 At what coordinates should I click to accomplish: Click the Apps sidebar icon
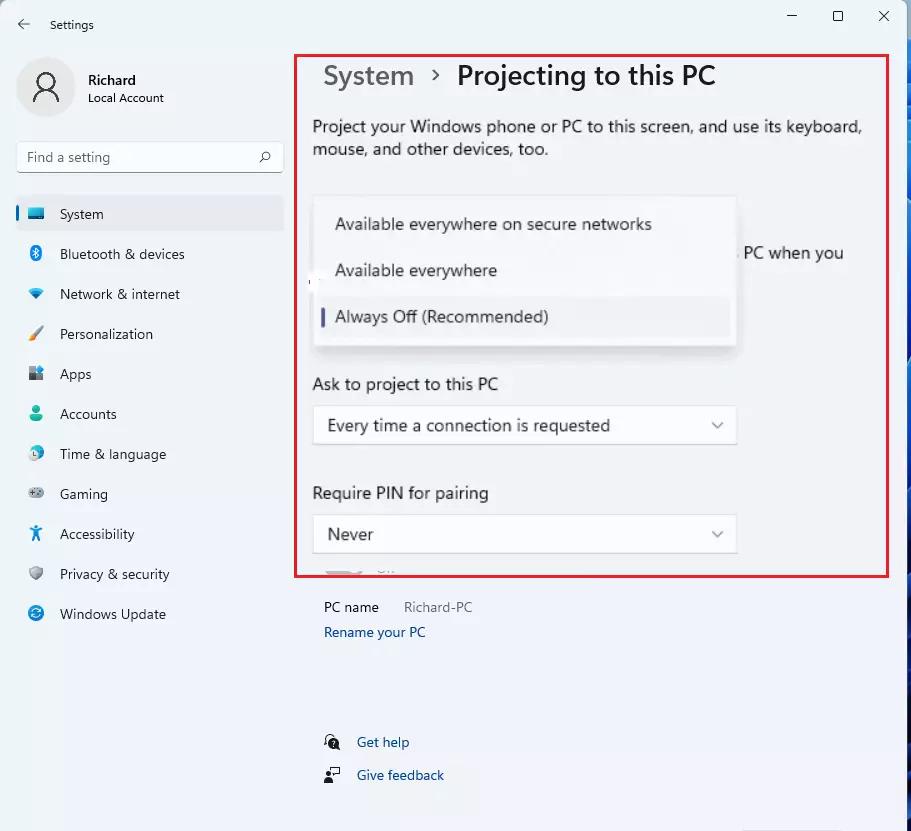coord(36,374)
